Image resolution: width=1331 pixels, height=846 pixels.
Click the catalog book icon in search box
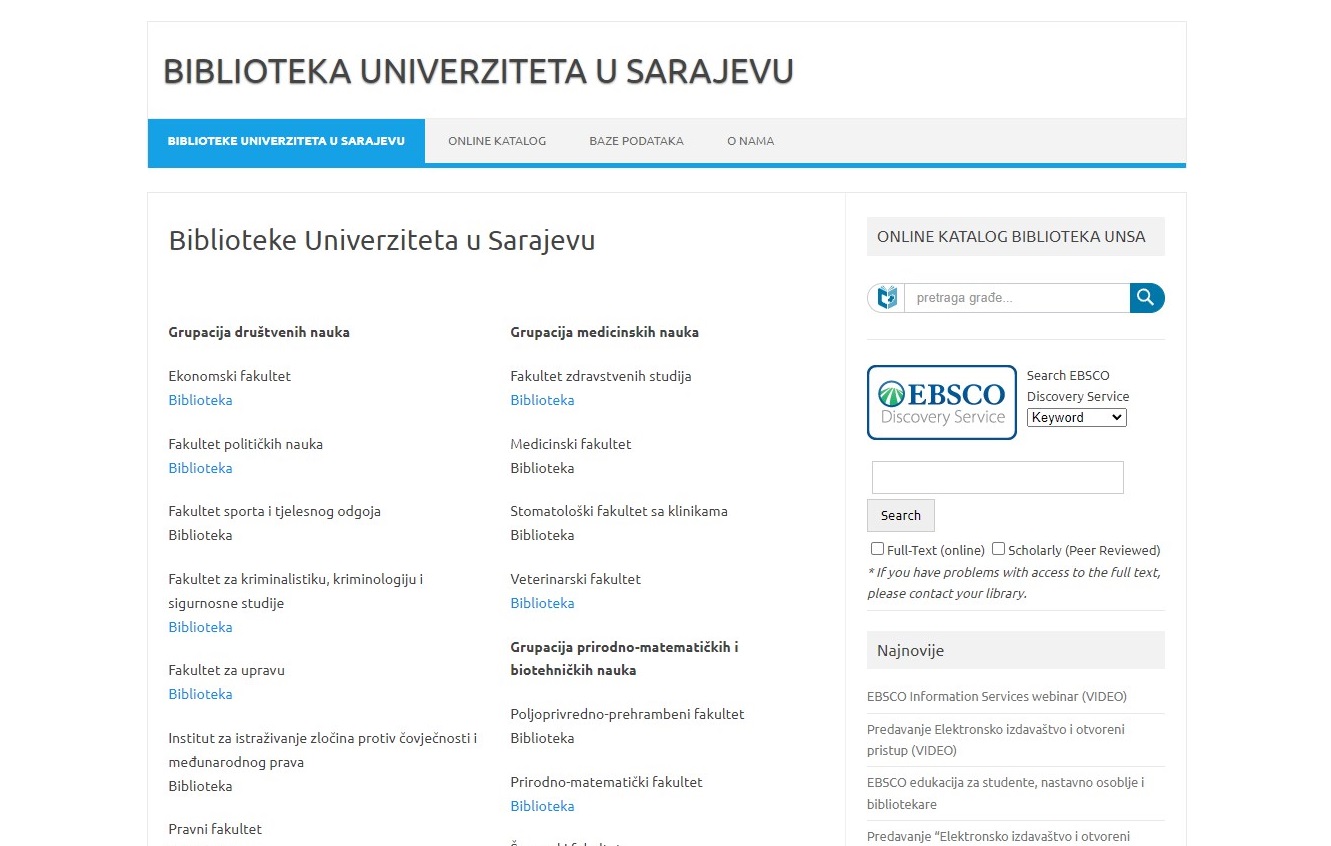pos(886,298)
